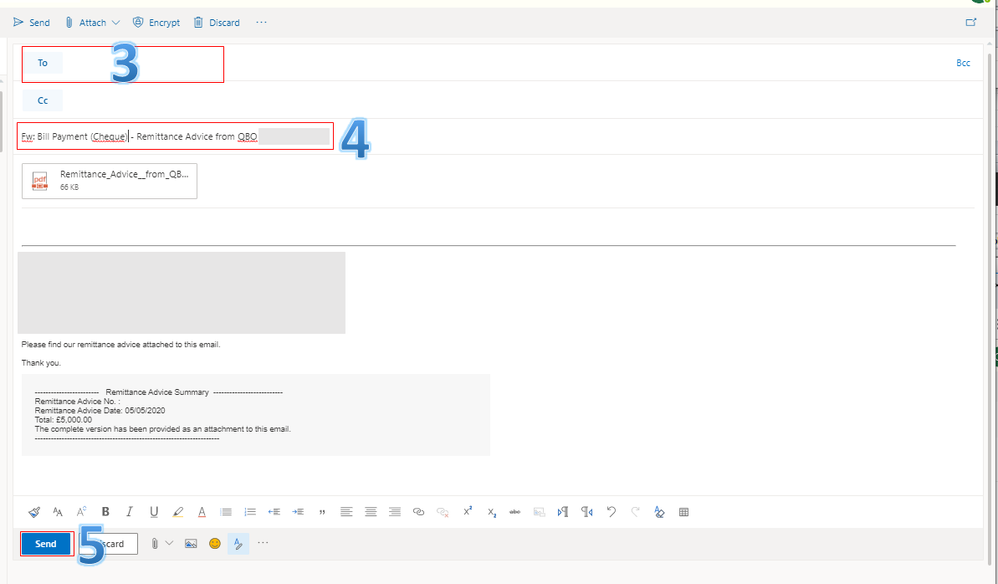Click Encrypt in the top toolbar
The height and width of the screenshot is (584, 998).
coord(157,22)
